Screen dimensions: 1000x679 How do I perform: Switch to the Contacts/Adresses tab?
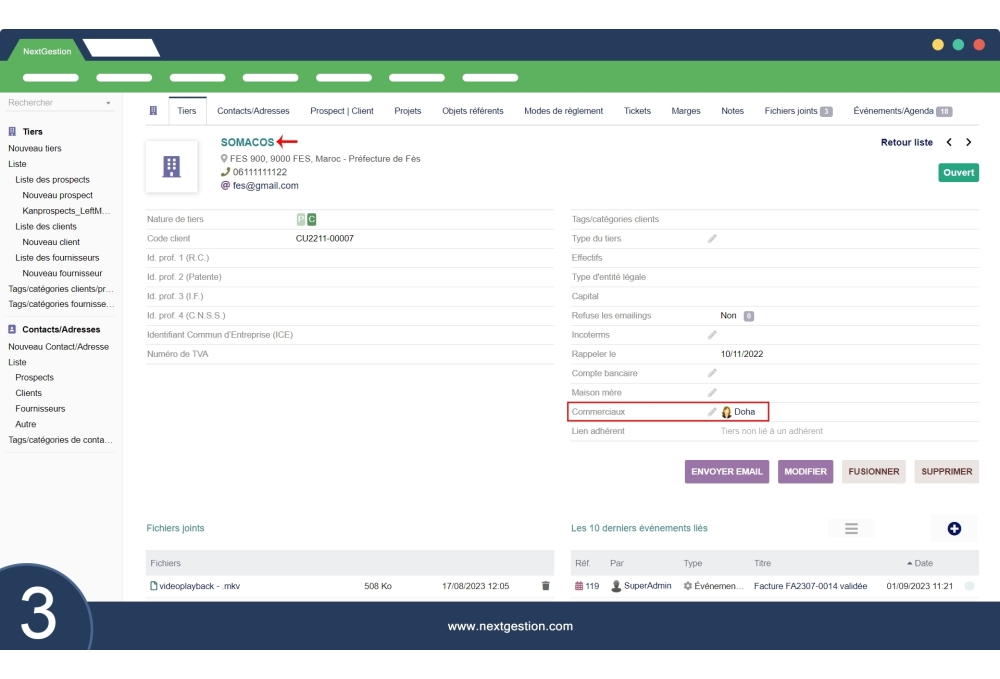[253, 110]
